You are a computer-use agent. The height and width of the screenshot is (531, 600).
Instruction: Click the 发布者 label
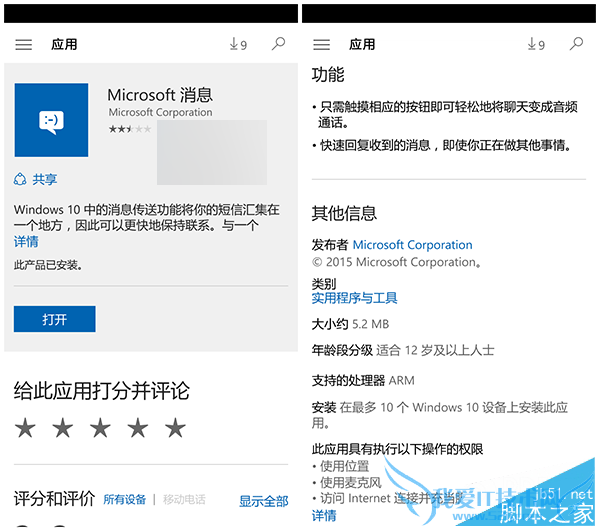330,245
